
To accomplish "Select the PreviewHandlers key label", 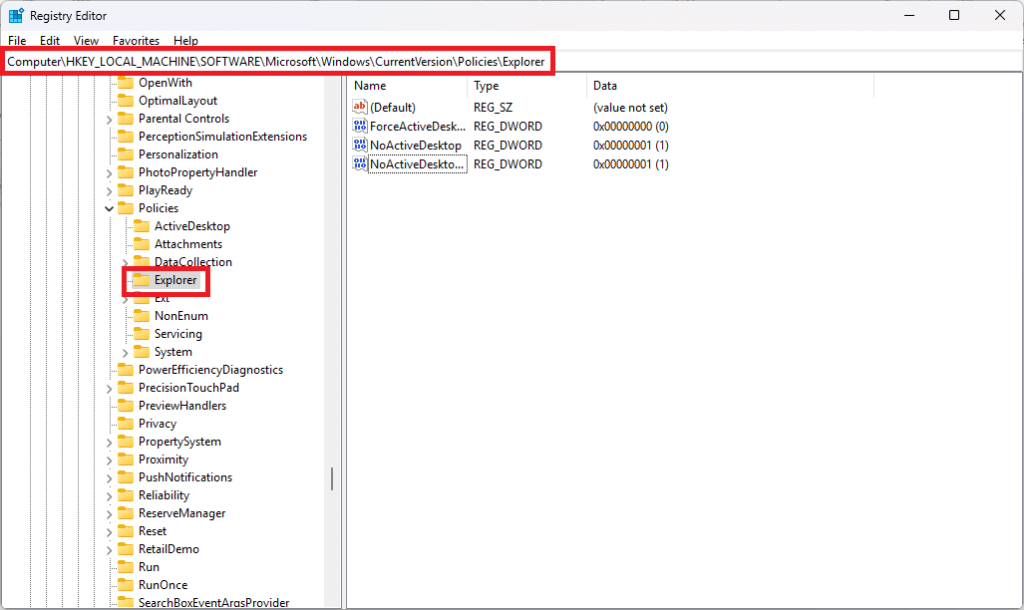I will [x=182, y=406].
